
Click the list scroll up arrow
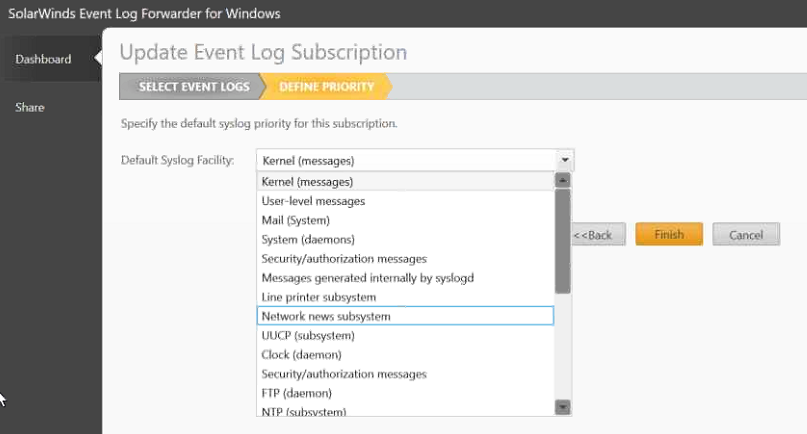[563, 180]
